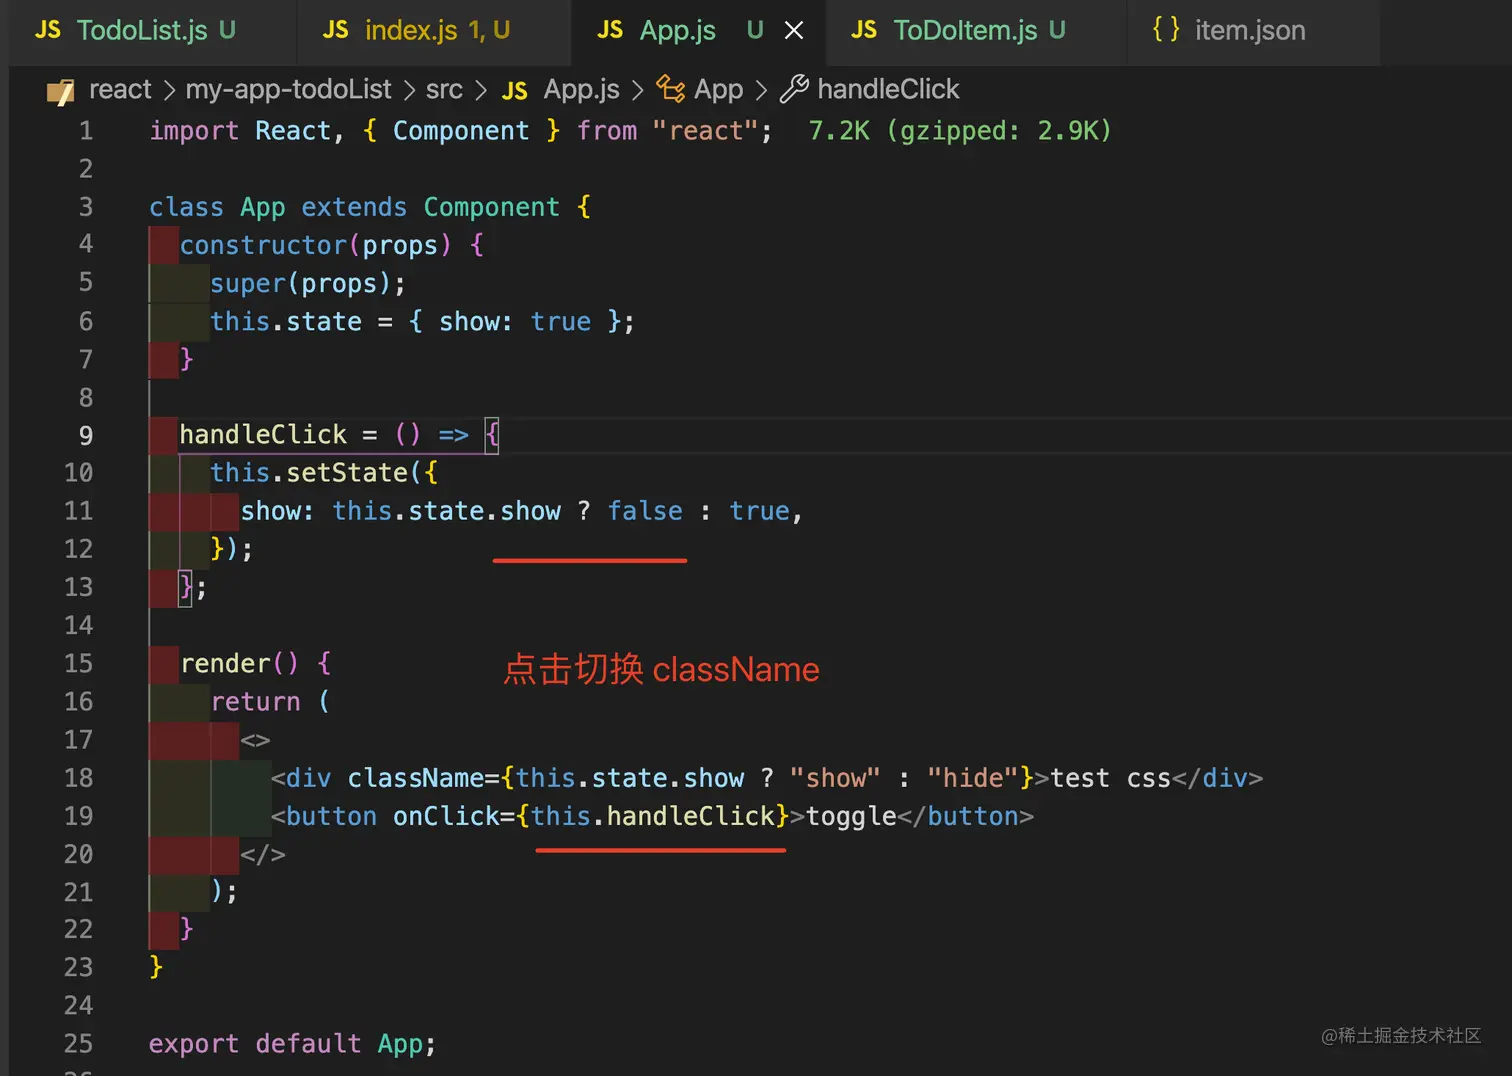Screen dimensions: 1512x1076
Task: Click the folder icon in the breadcrumb
Action: [61, 92]
